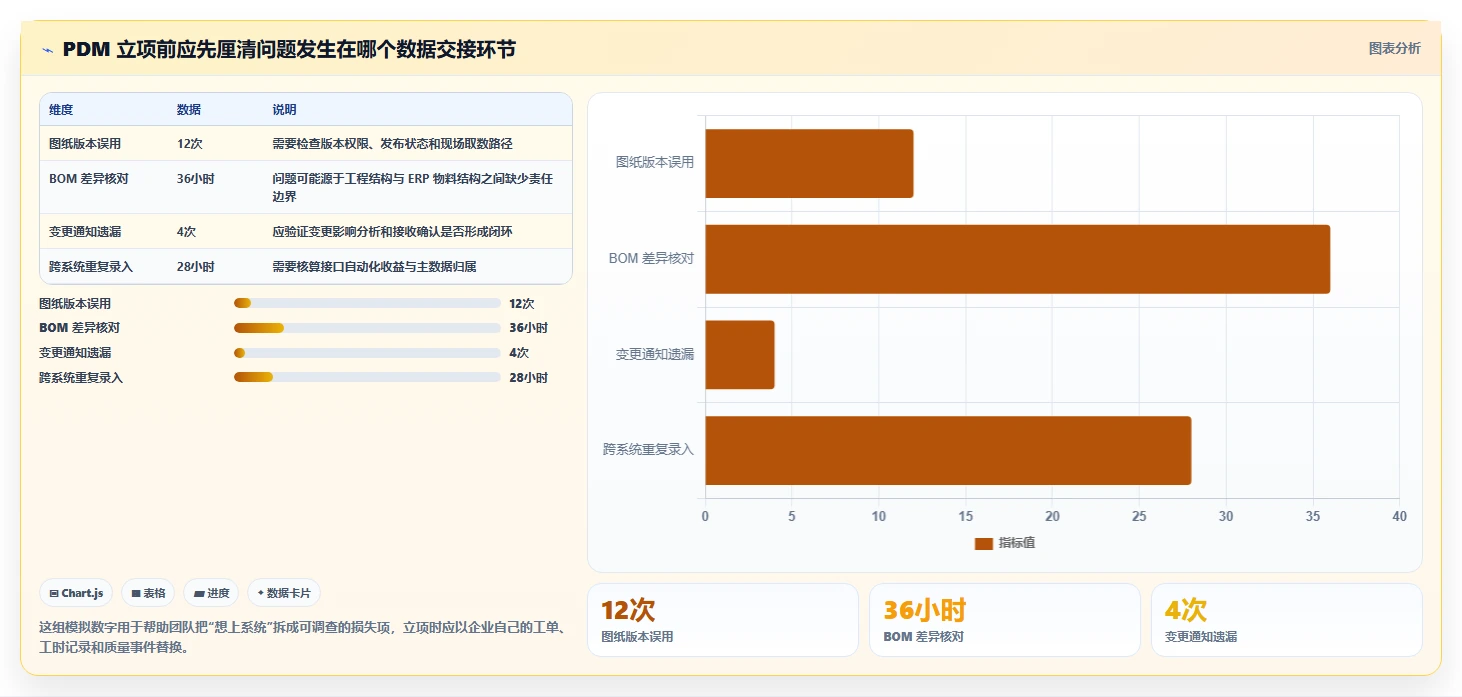Click table cell 图纸版本误用
Viewport: 1462px width, 697px height.
click(85, 144)
